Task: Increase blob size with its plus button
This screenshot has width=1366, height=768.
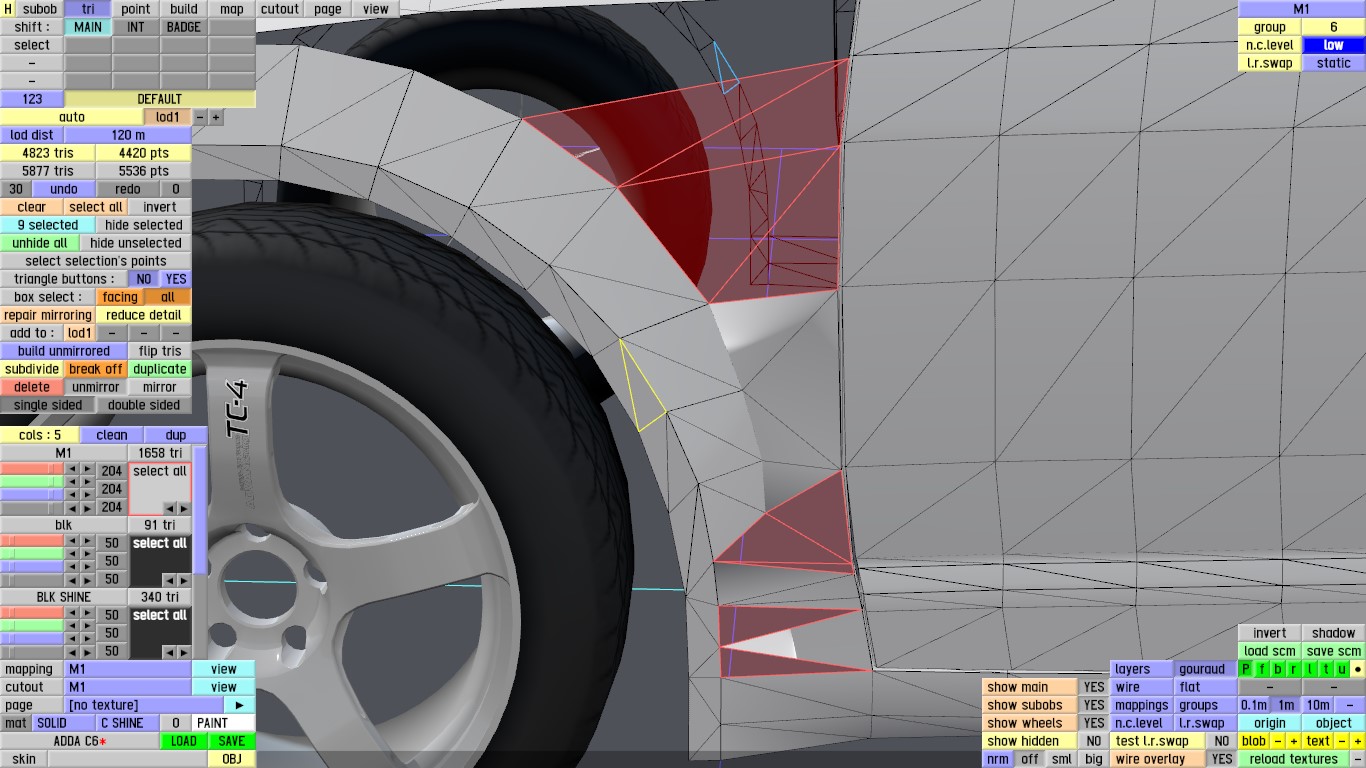Action: point(1293,741)
